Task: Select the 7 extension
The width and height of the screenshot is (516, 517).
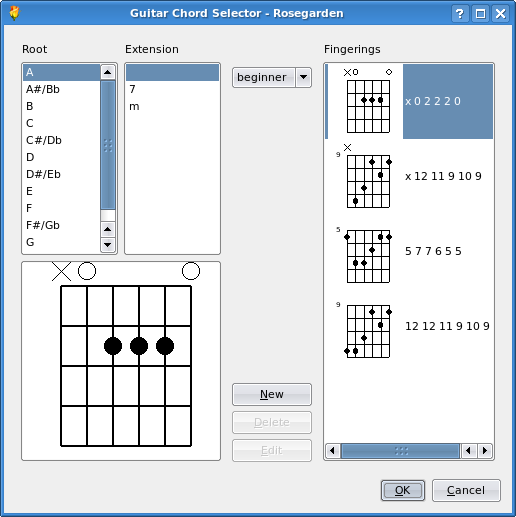Action: 172,89
